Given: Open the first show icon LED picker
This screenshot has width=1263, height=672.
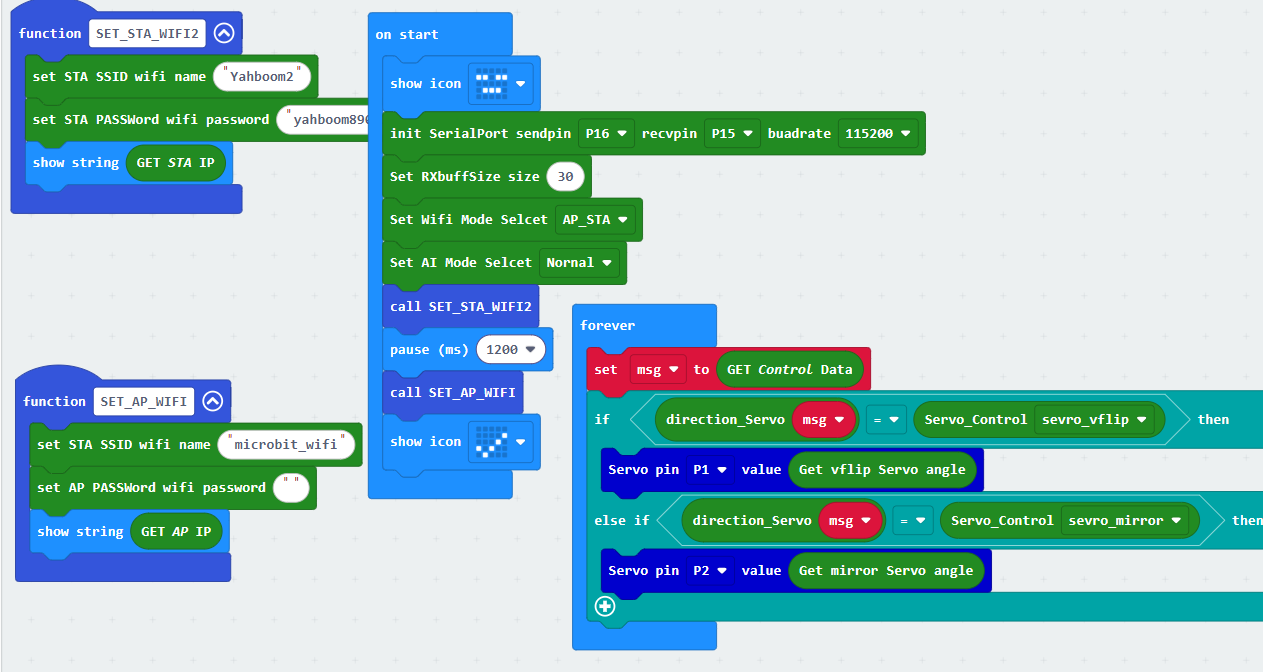Looking at the screenshot, I should click(501, 84).
